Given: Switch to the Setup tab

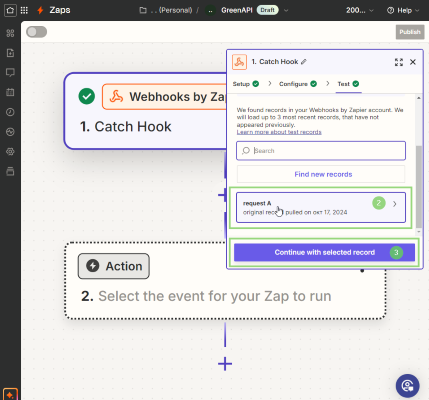Looking at the screenshot, I should coord(246,84).
